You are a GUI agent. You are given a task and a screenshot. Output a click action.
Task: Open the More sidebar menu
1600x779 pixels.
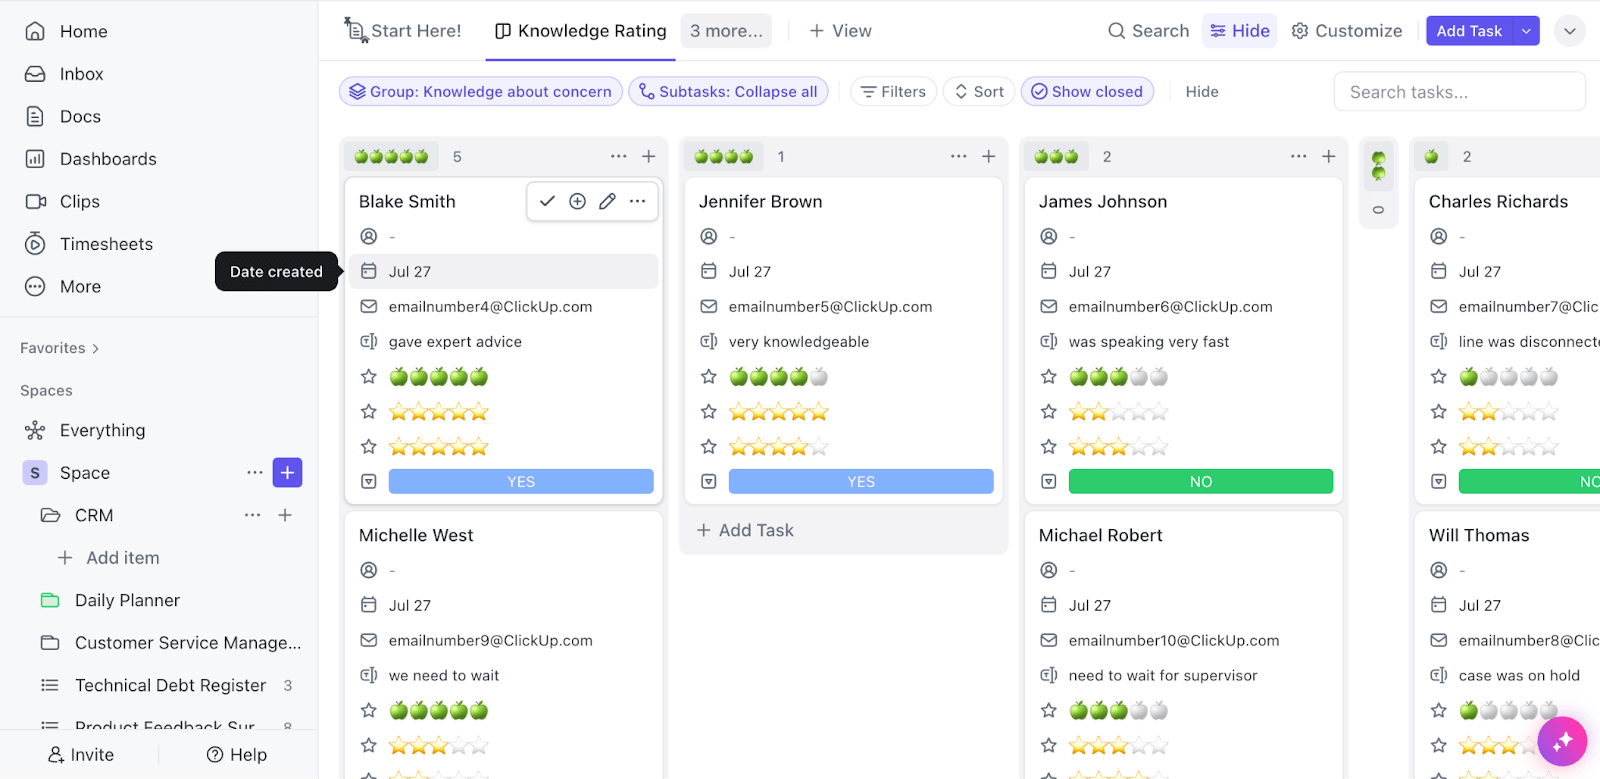[80, 286]
